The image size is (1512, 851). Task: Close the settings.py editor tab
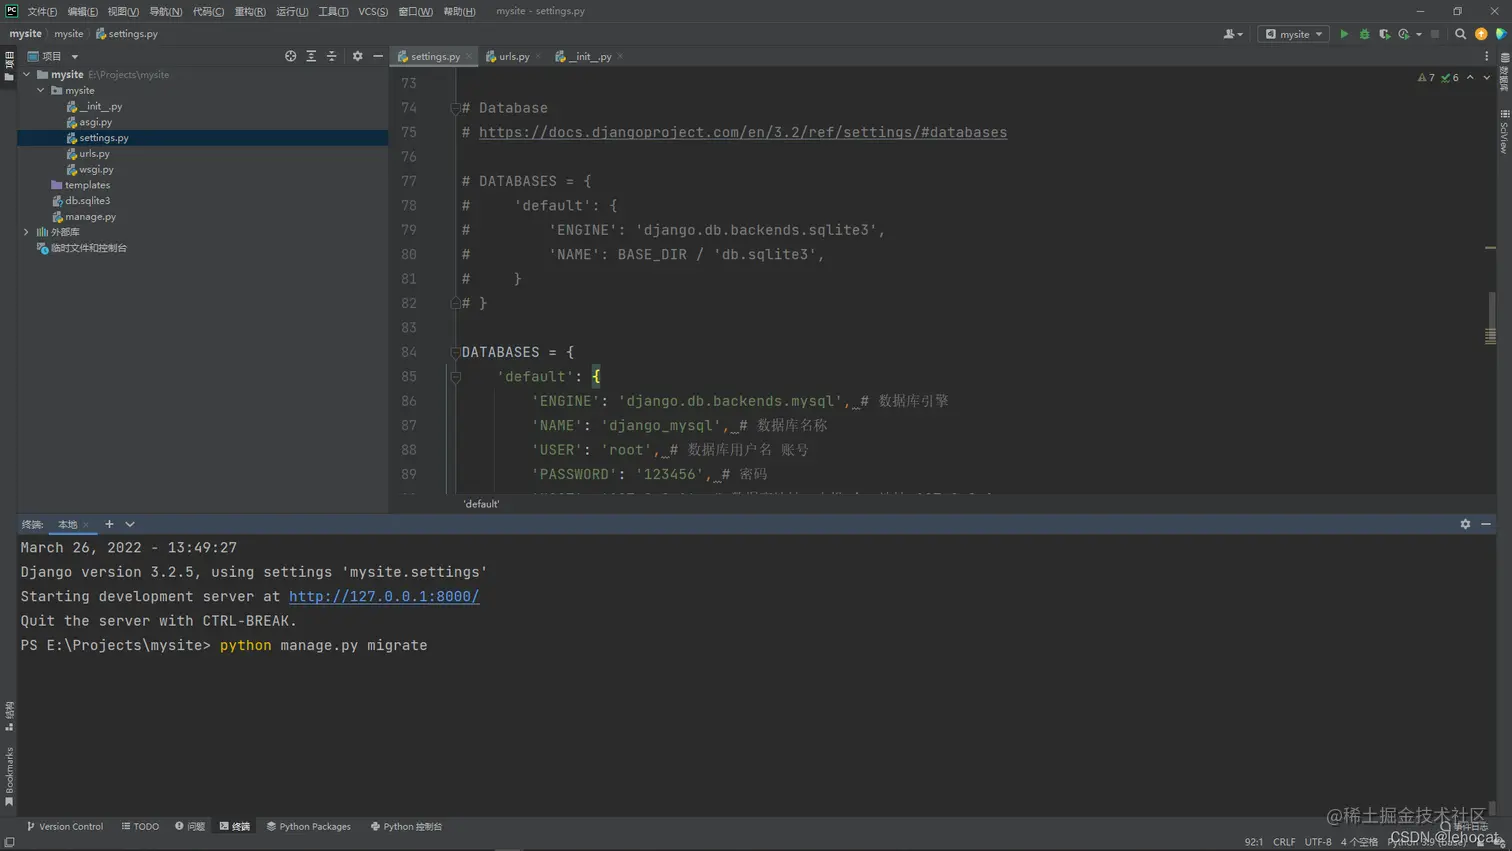click(469, 56)
